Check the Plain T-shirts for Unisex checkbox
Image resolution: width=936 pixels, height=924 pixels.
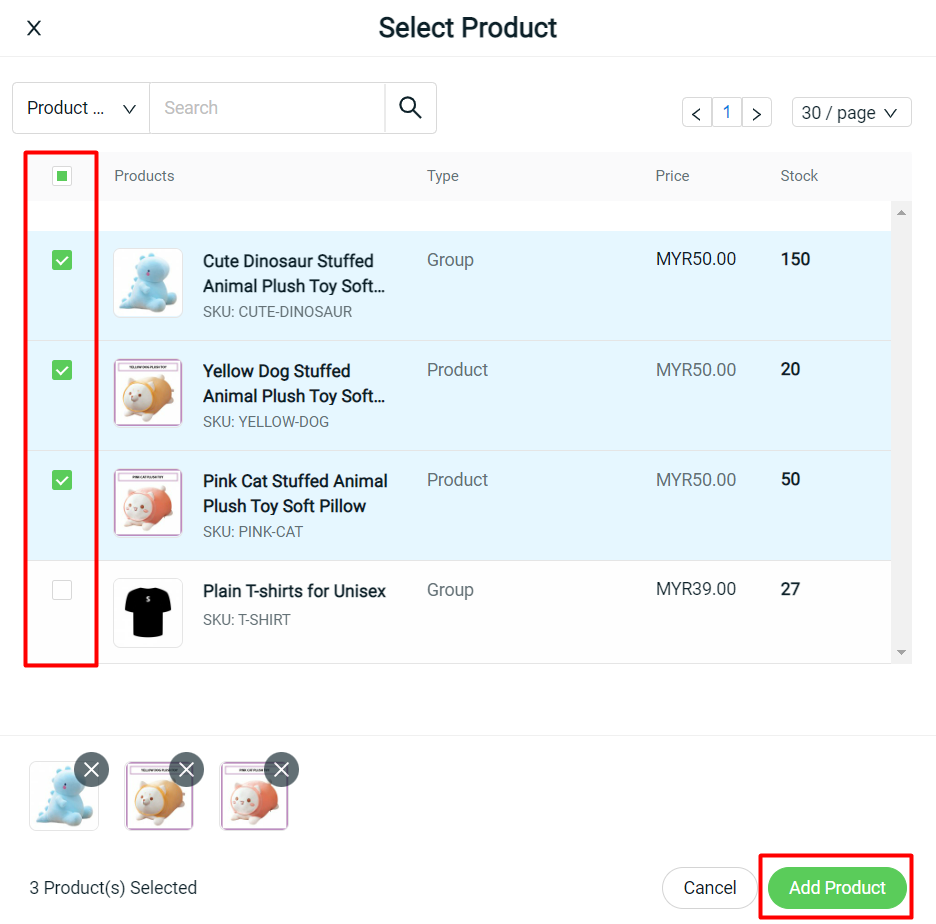[61, 590]
